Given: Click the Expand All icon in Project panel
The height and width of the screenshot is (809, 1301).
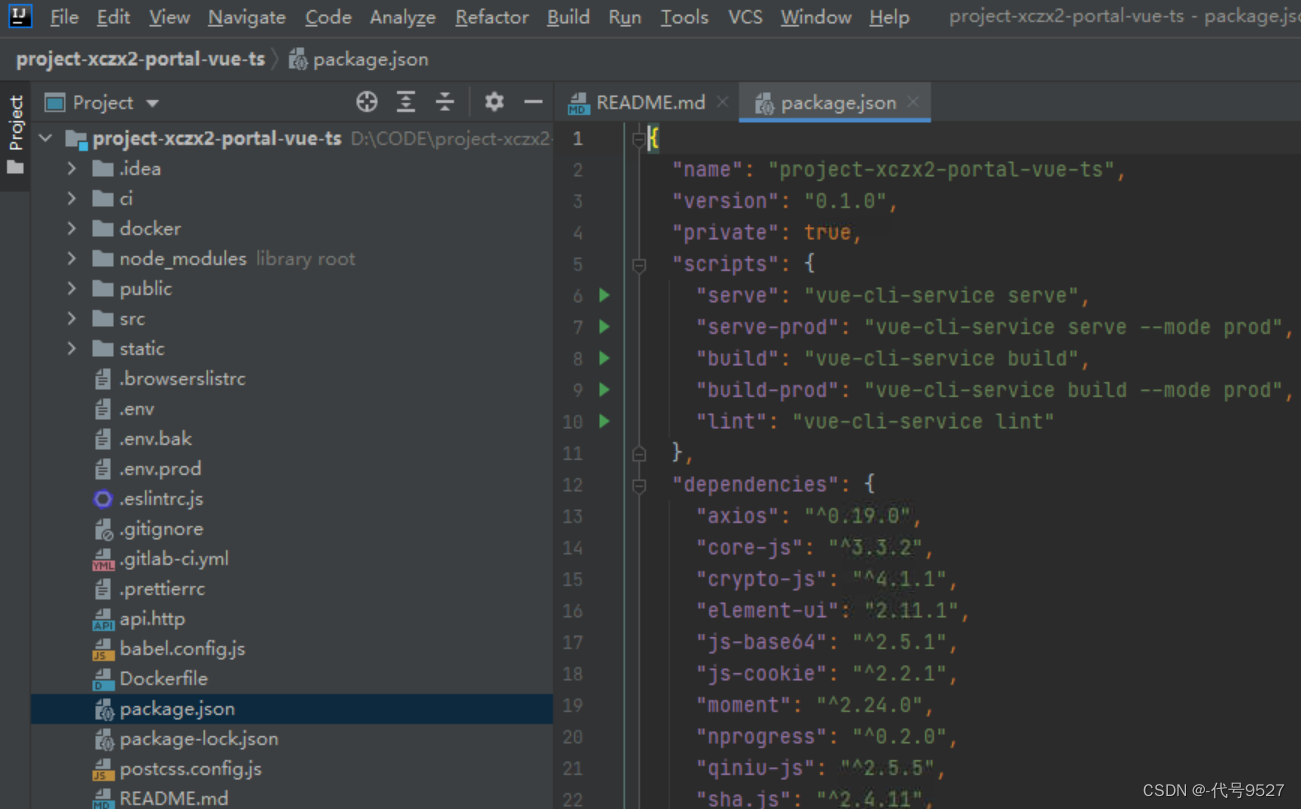Looking at the screenshot, I should 406,102.
